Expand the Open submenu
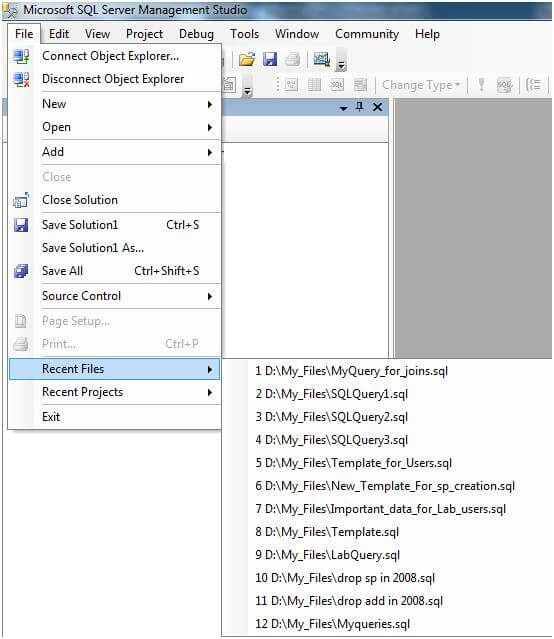The width and height of the screenshot is (554, 639). (x=115, y=128)
